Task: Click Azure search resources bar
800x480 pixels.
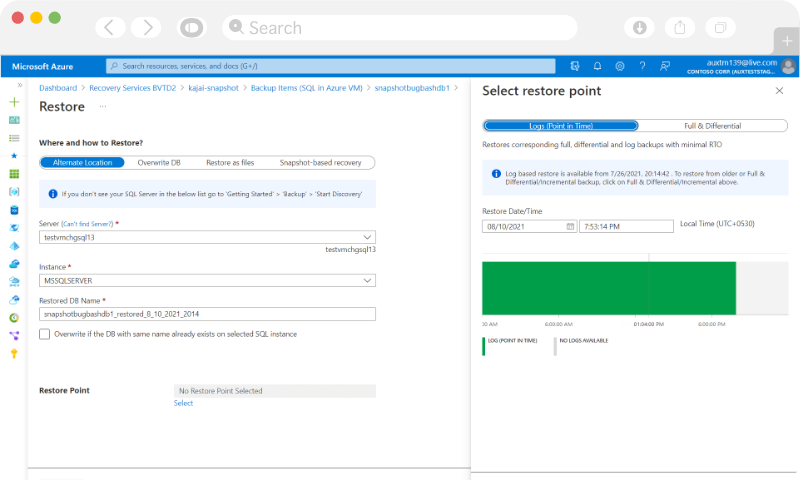Action: [x=331, y=66]
